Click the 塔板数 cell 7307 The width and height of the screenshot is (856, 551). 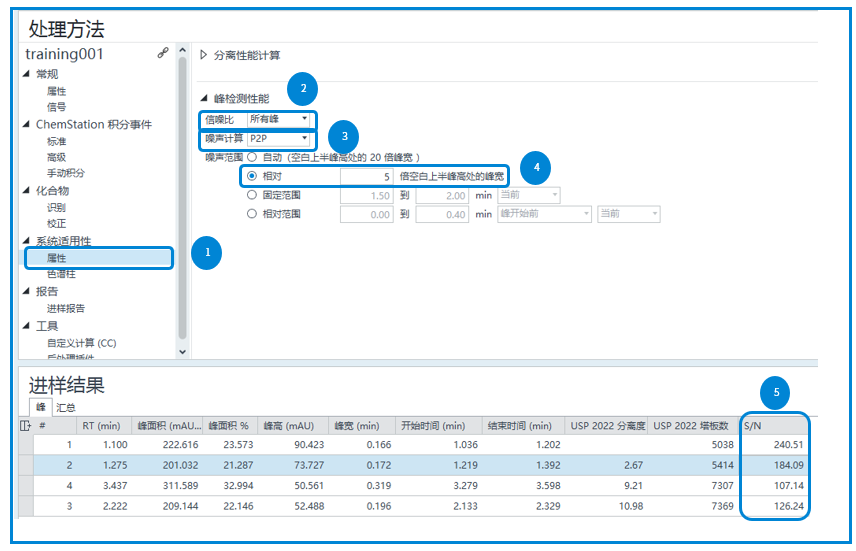(722, 485)
